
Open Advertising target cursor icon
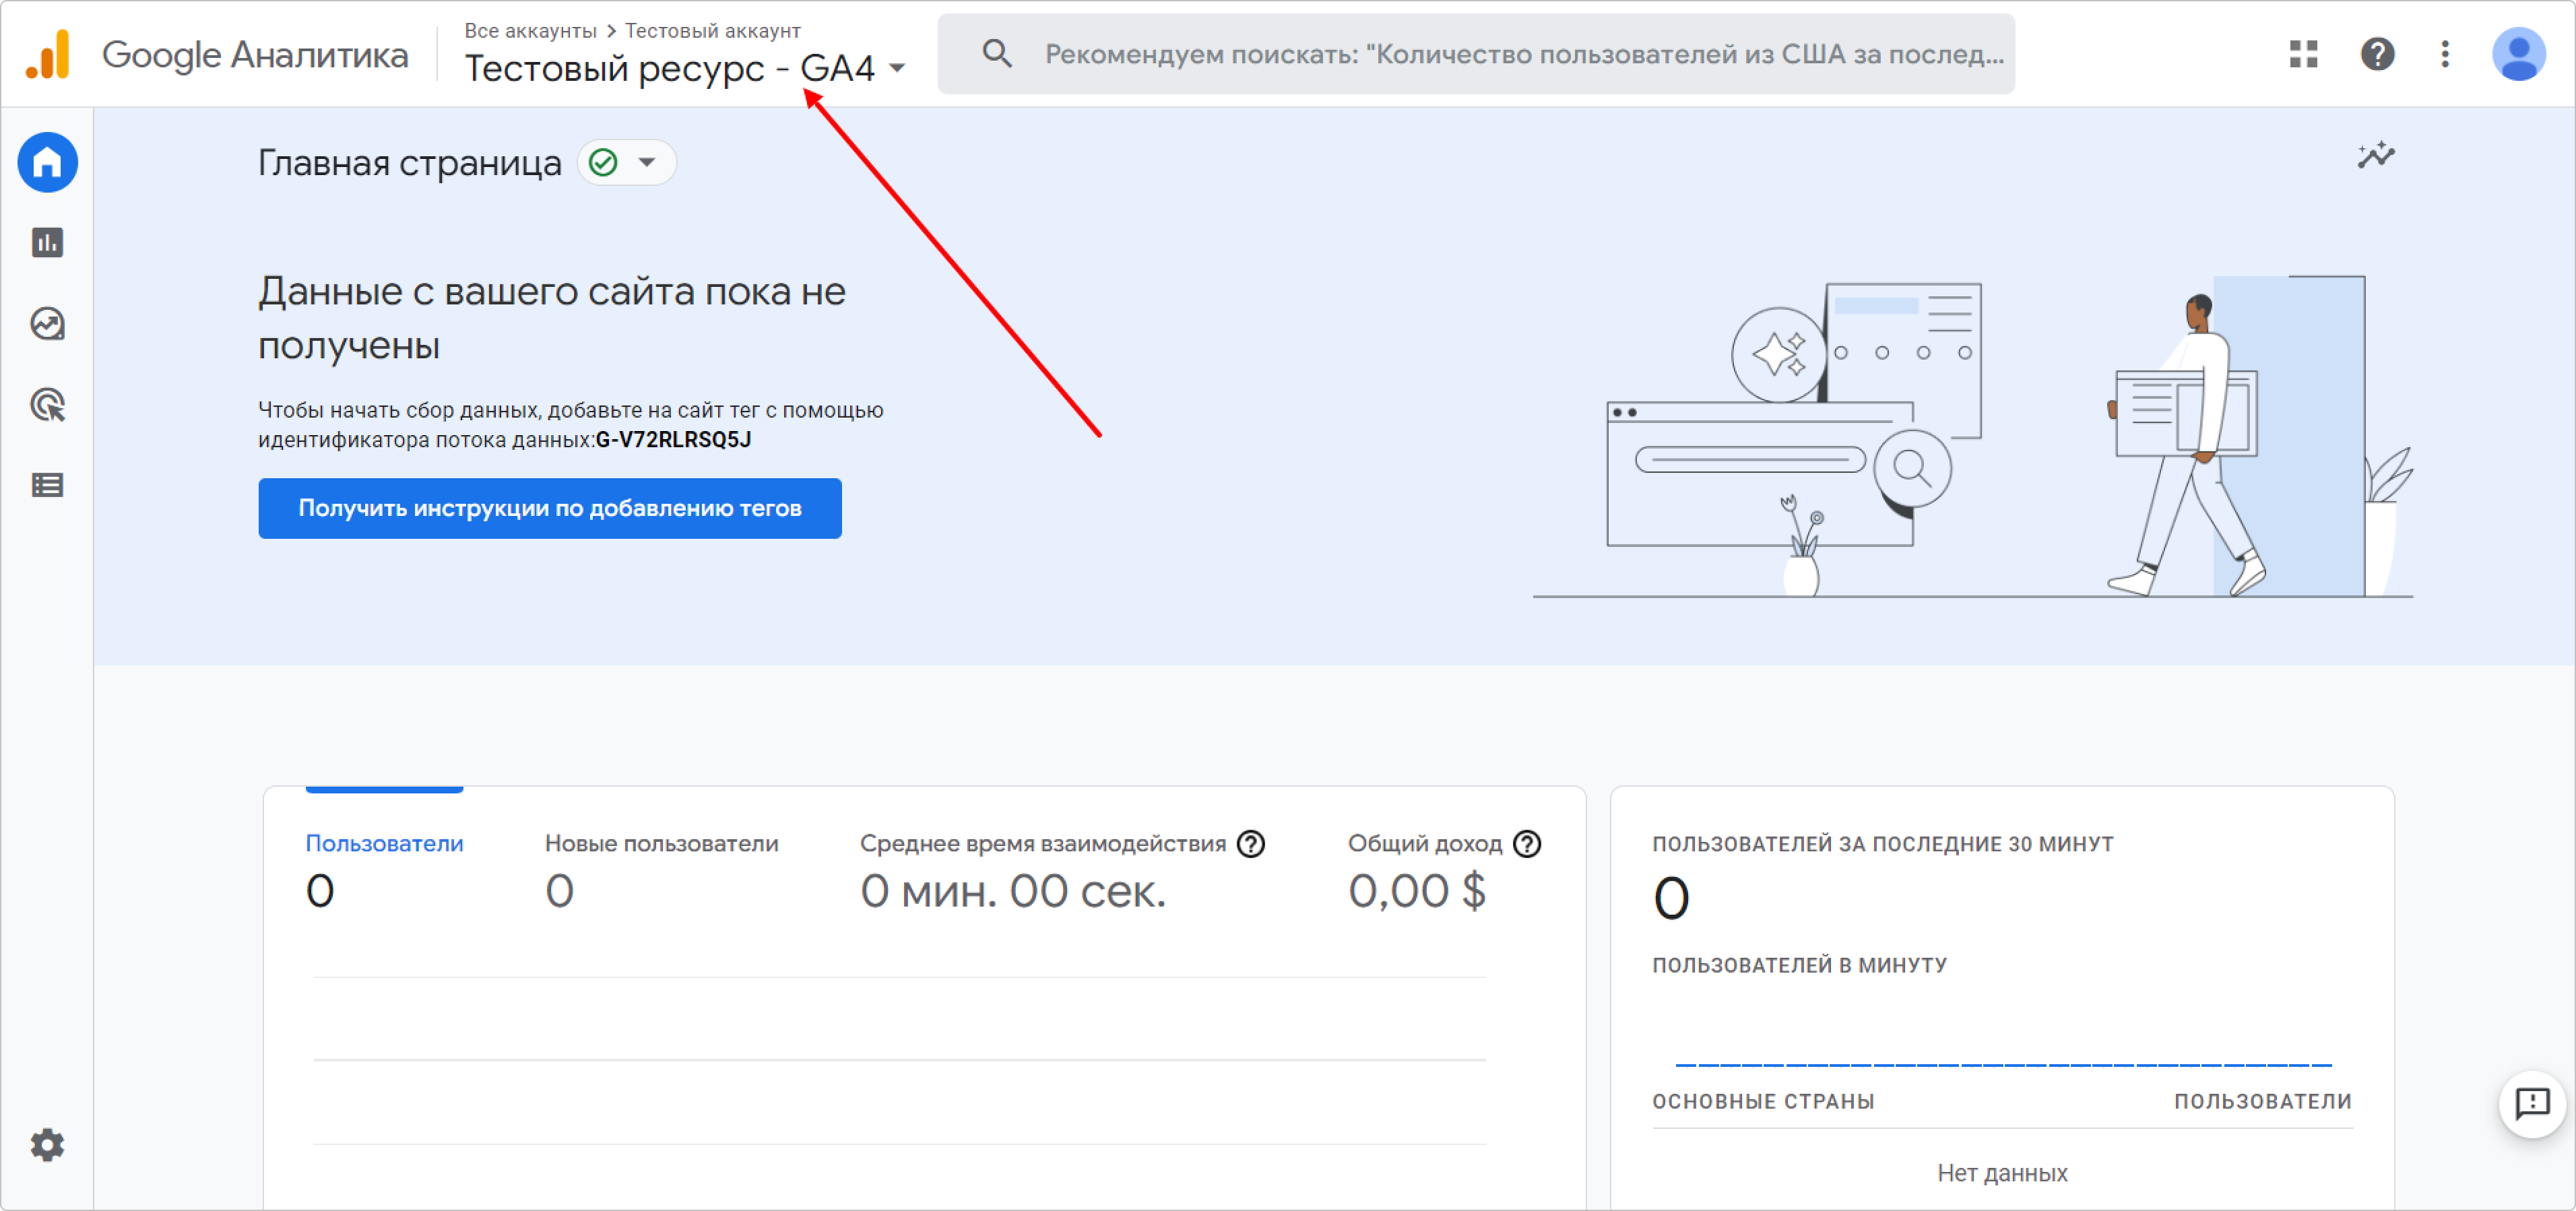[x=47, y=405]
